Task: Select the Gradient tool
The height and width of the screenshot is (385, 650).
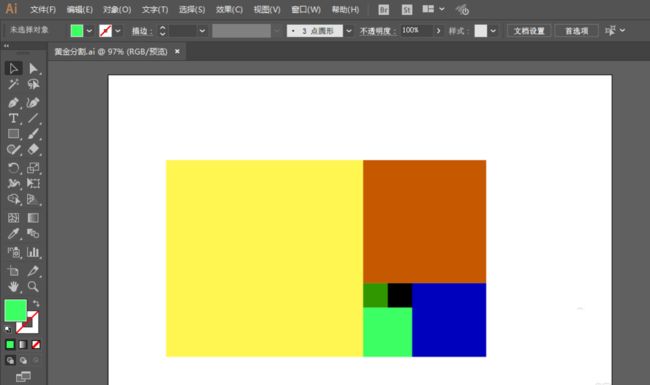Action: click(33, 218)
